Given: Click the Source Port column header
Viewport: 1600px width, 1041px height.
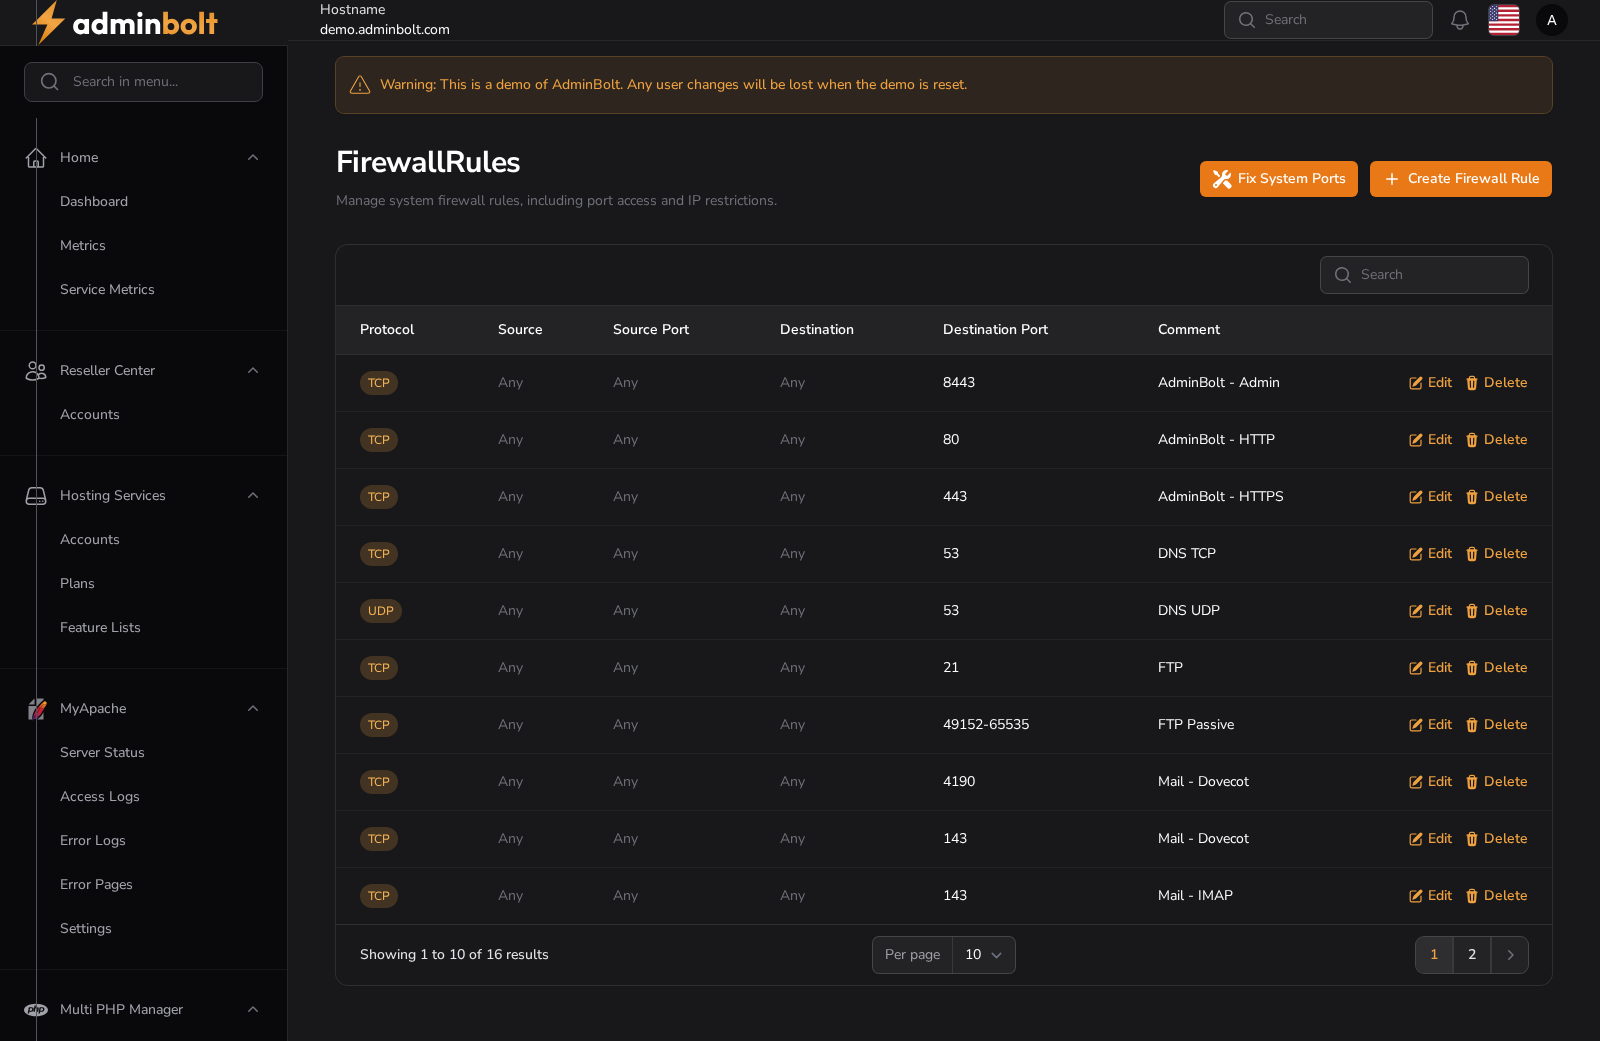Looking at the screenshot, I should click(x=651, y=330).
